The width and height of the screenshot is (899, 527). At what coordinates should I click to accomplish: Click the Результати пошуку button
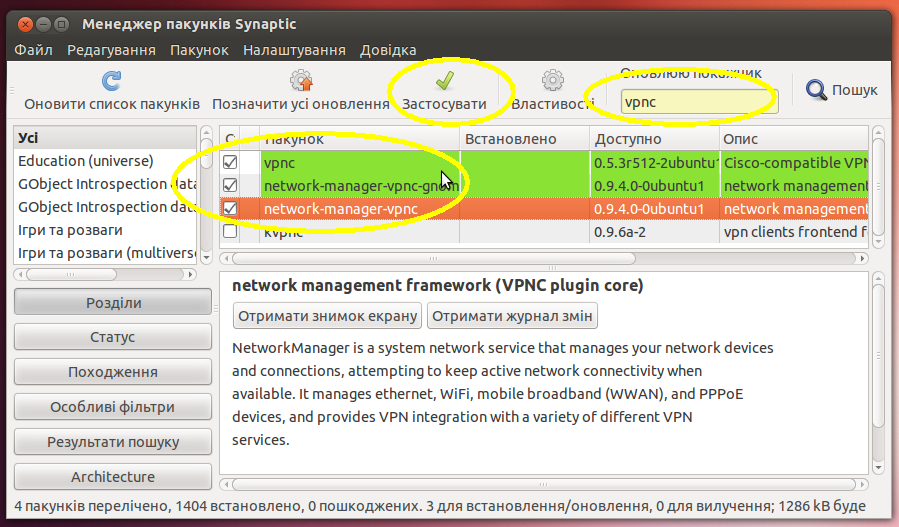coord(113,442)
